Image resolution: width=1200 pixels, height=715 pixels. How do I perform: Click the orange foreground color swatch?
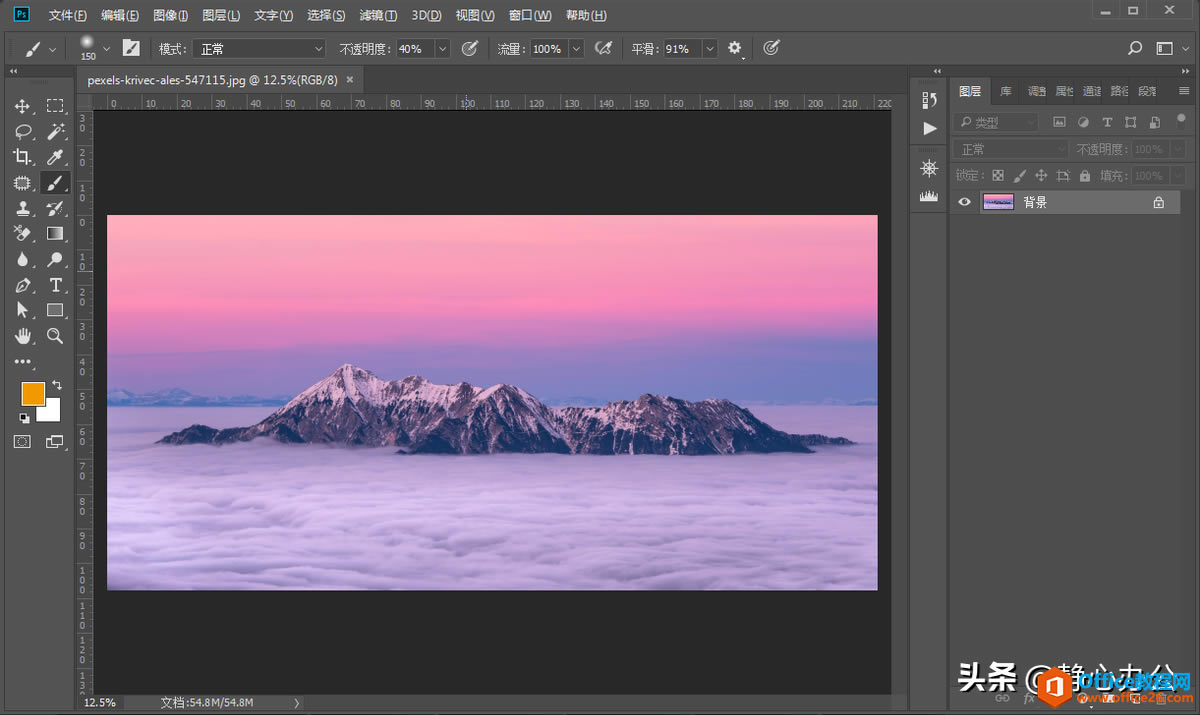point(32,392)
